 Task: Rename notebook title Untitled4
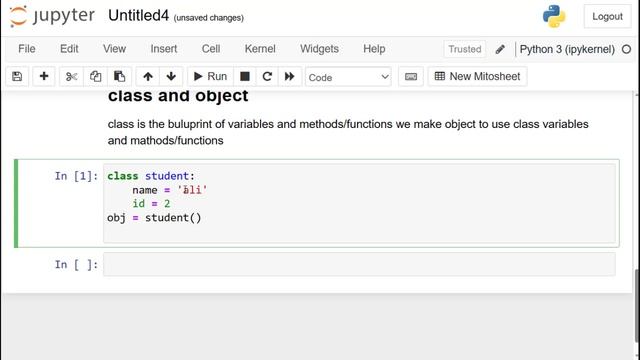[x=138, y=16]
